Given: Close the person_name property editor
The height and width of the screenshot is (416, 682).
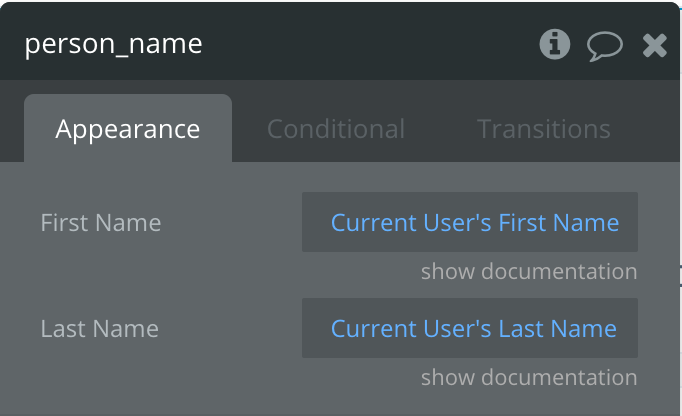Looking at the screenshot, I should tap(655, 45).
